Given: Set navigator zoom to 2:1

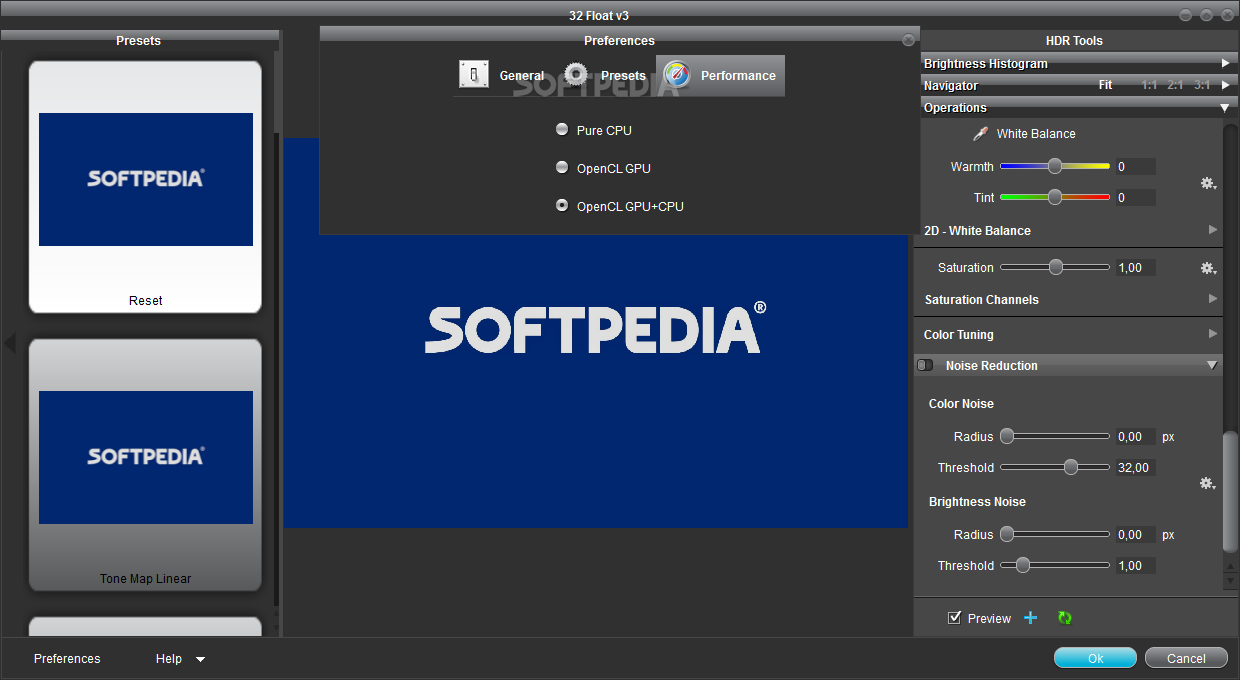Looking at the screenshot, I should pos(1175,85).
